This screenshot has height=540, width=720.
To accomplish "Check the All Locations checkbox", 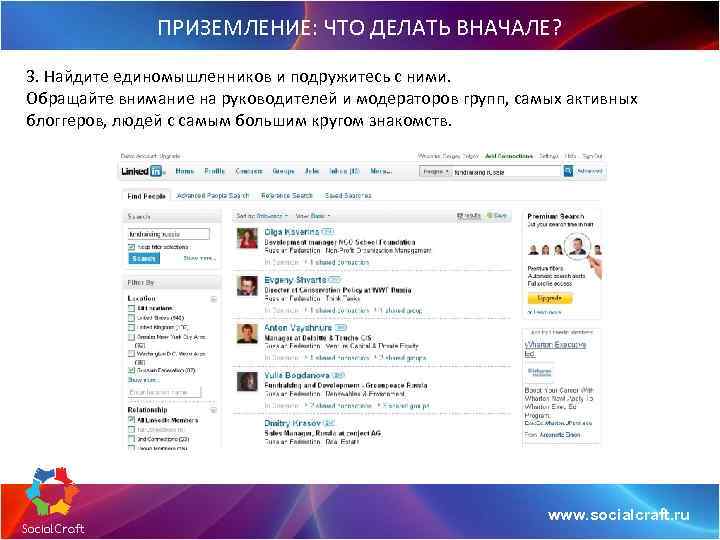I will [131, 308].
